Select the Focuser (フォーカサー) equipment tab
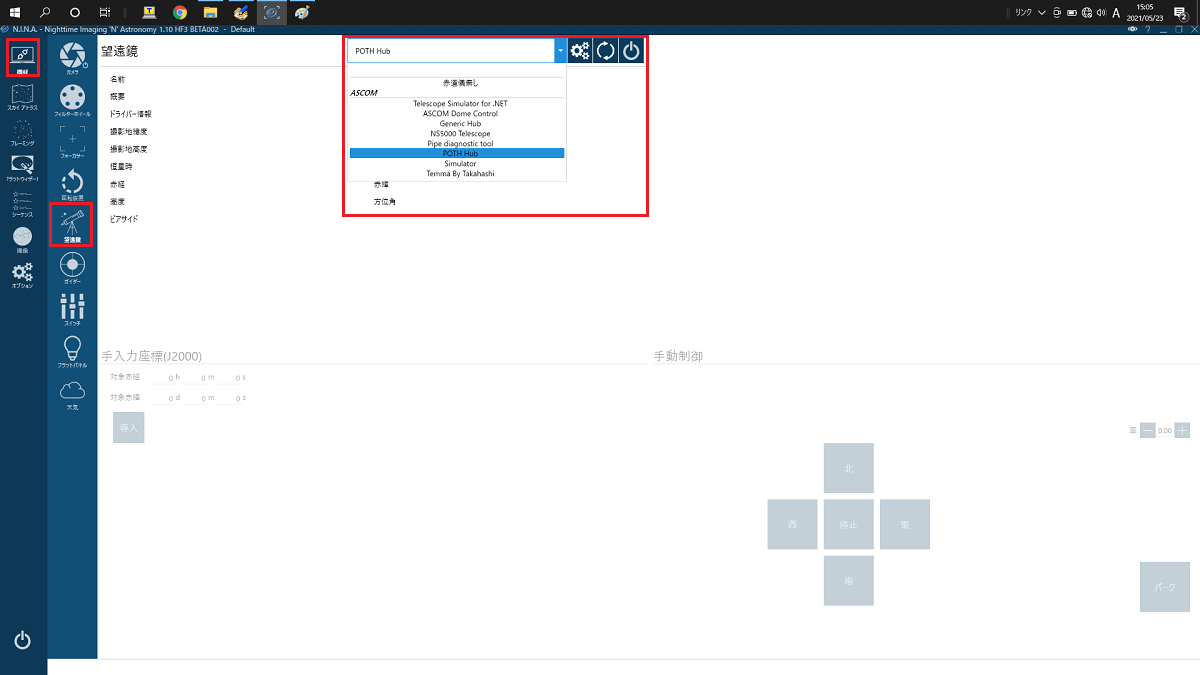Image resolution: width=1200 pixels, height=675 pixels. pos(72,142)
